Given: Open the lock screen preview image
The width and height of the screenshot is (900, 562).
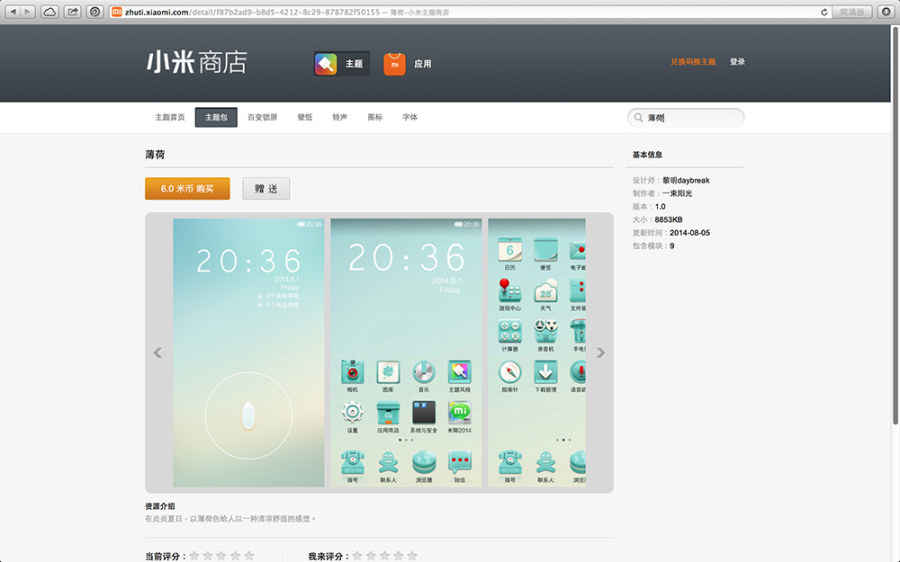Looking at the screenshot, I should click(249, 352).
